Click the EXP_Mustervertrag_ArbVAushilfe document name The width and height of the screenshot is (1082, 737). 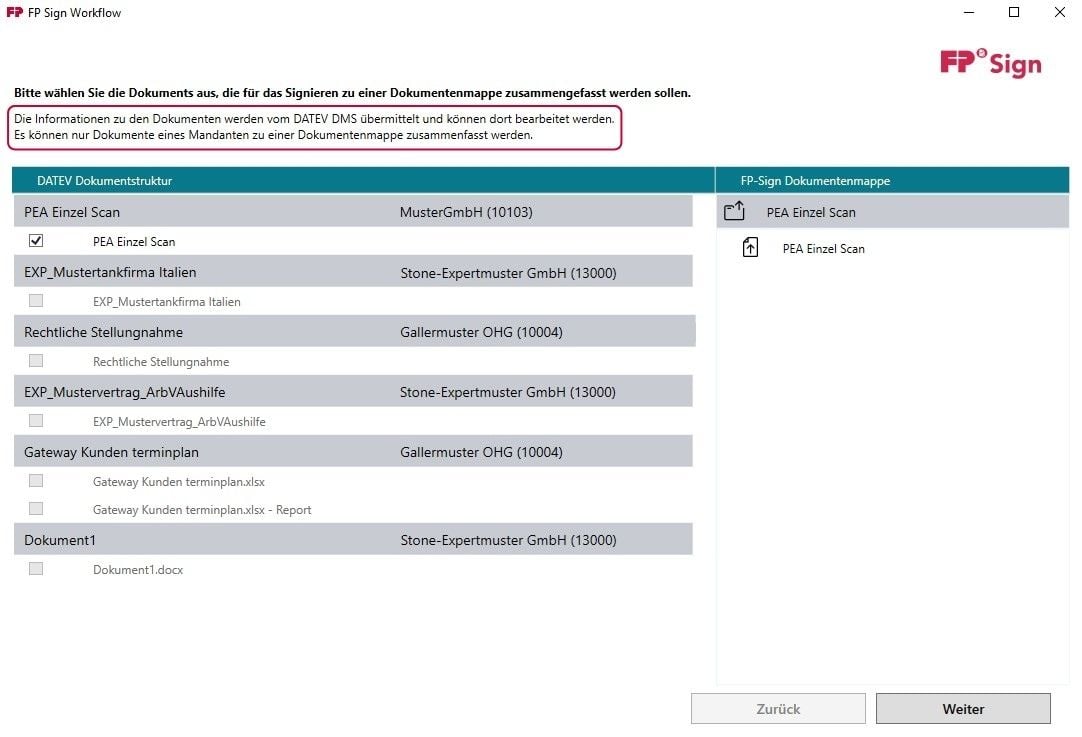coord(179,422)
